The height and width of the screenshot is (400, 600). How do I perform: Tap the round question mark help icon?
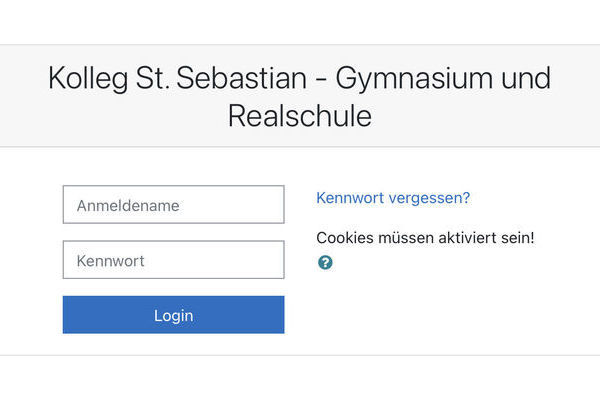coord(325,263)
